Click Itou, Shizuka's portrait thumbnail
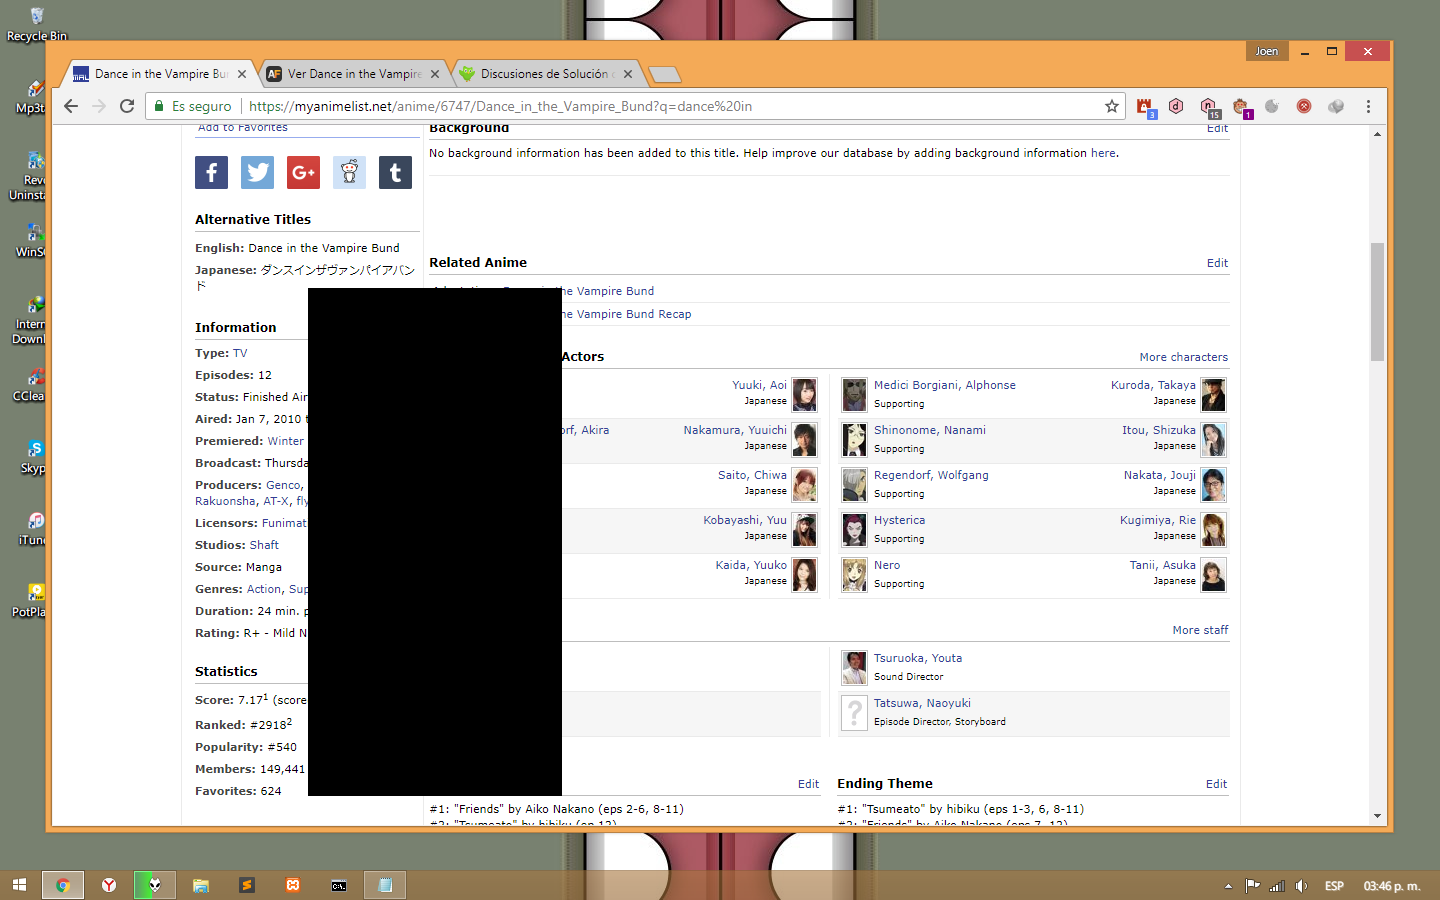The width and height of the screenshot is (1440, 900). coord(1213,440)
